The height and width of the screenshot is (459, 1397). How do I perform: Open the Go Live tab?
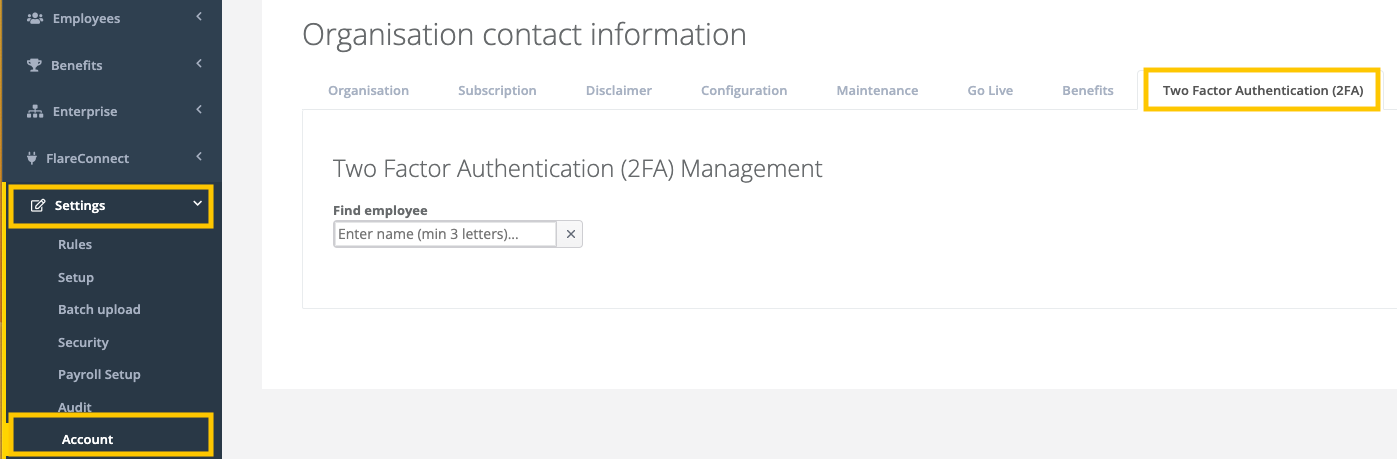pyautogui.click(x=990, y=90)
